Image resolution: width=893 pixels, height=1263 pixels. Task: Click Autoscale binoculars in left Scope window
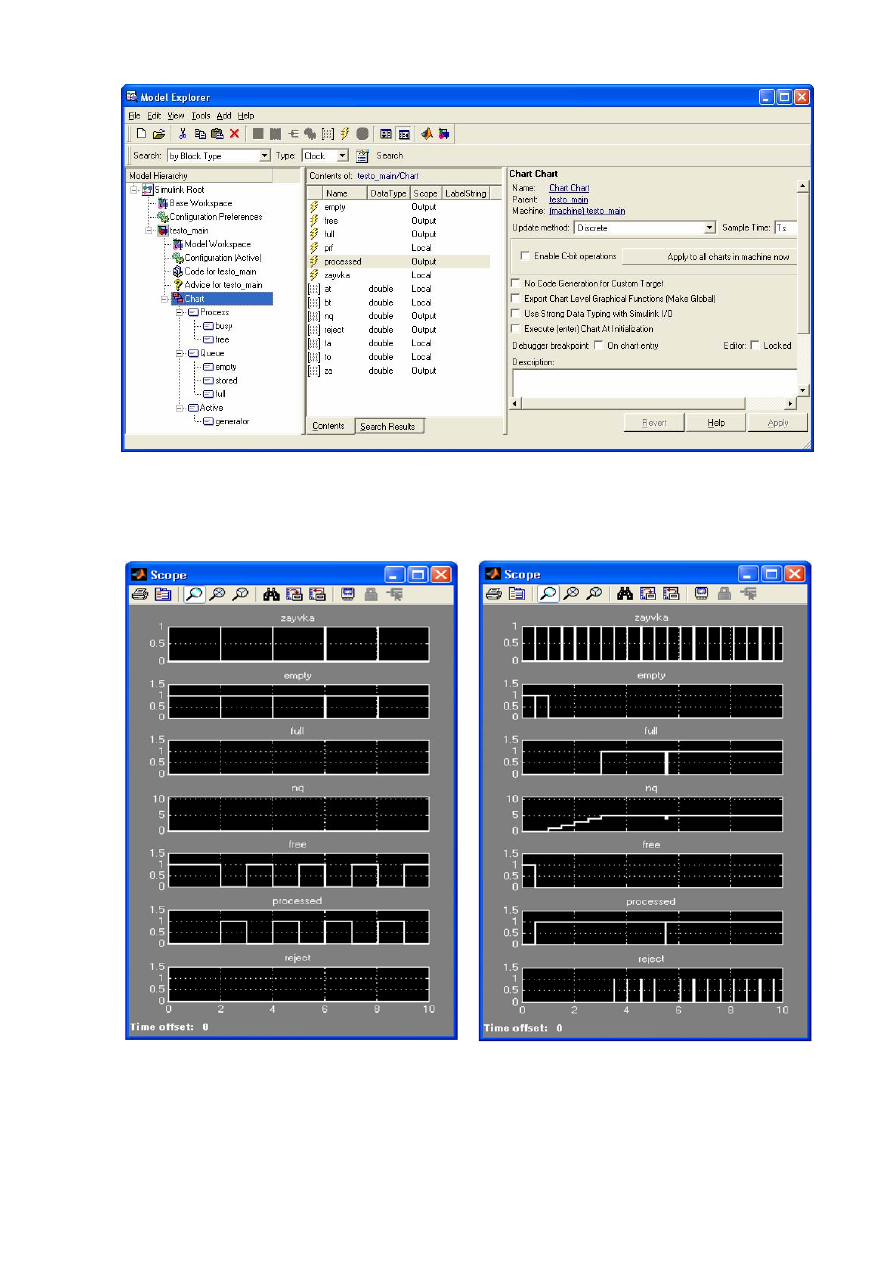[x=271, y=594]
